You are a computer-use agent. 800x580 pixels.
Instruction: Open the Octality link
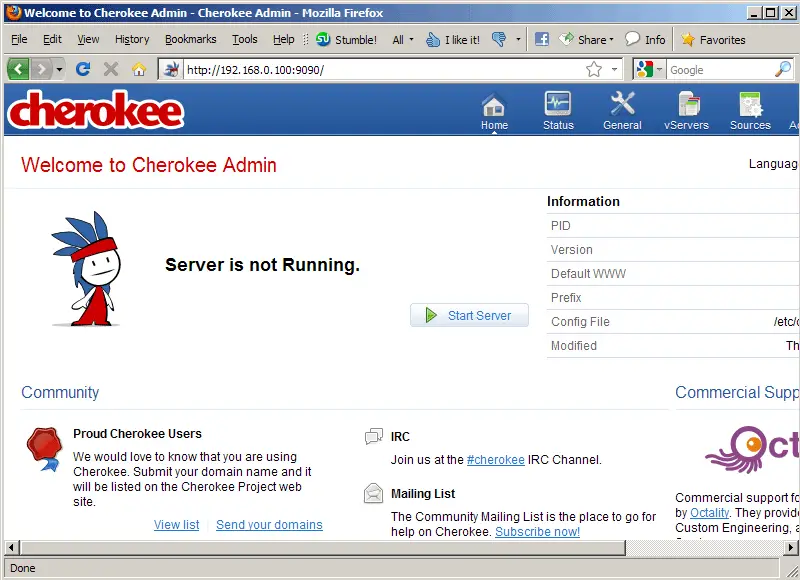point(709,513)
